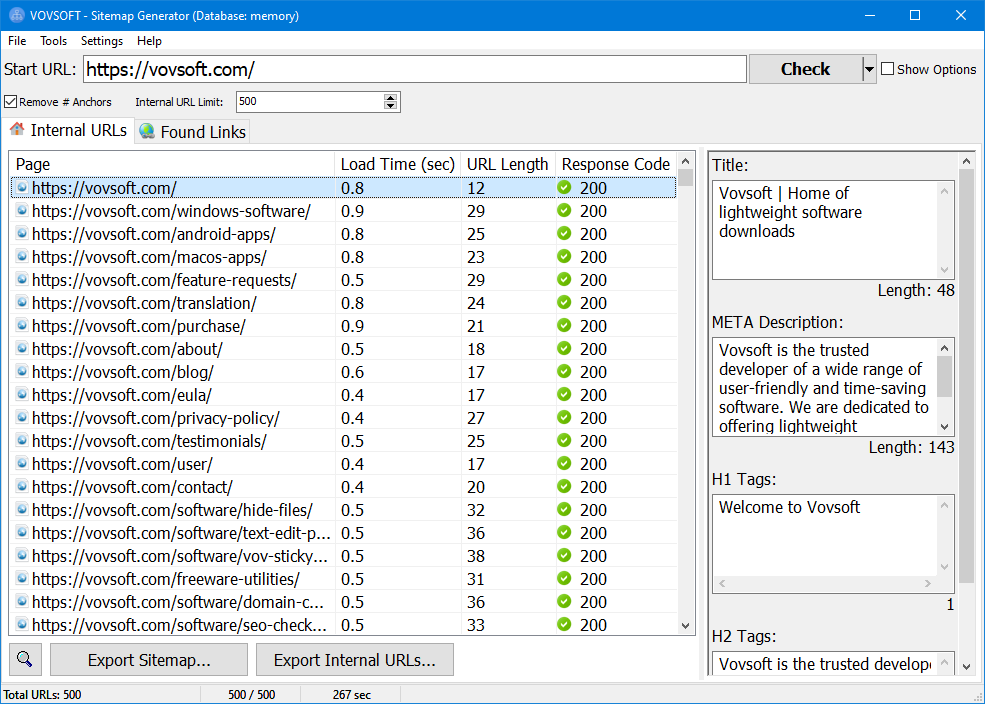
Task: Click the globe icon beside https://vovsoft.com/
Action: [22, 188]
